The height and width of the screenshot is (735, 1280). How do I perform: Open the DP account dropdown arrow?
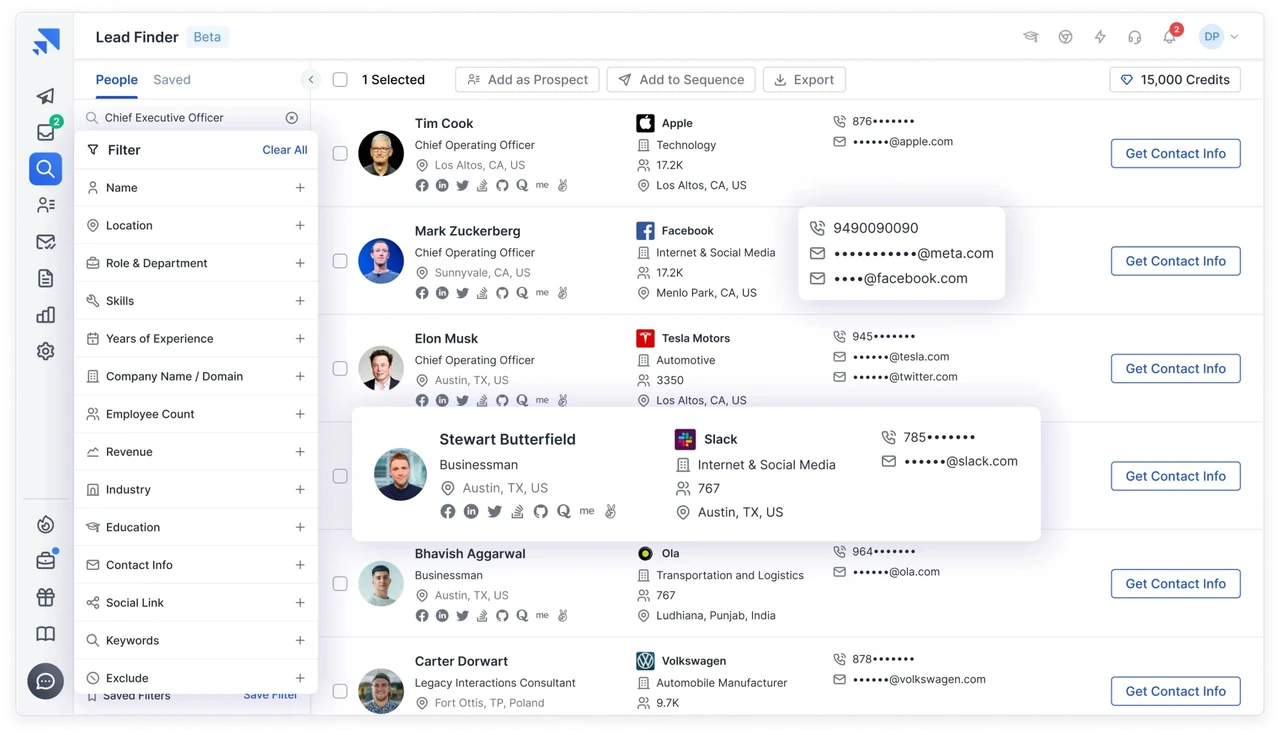[1234, 37]
